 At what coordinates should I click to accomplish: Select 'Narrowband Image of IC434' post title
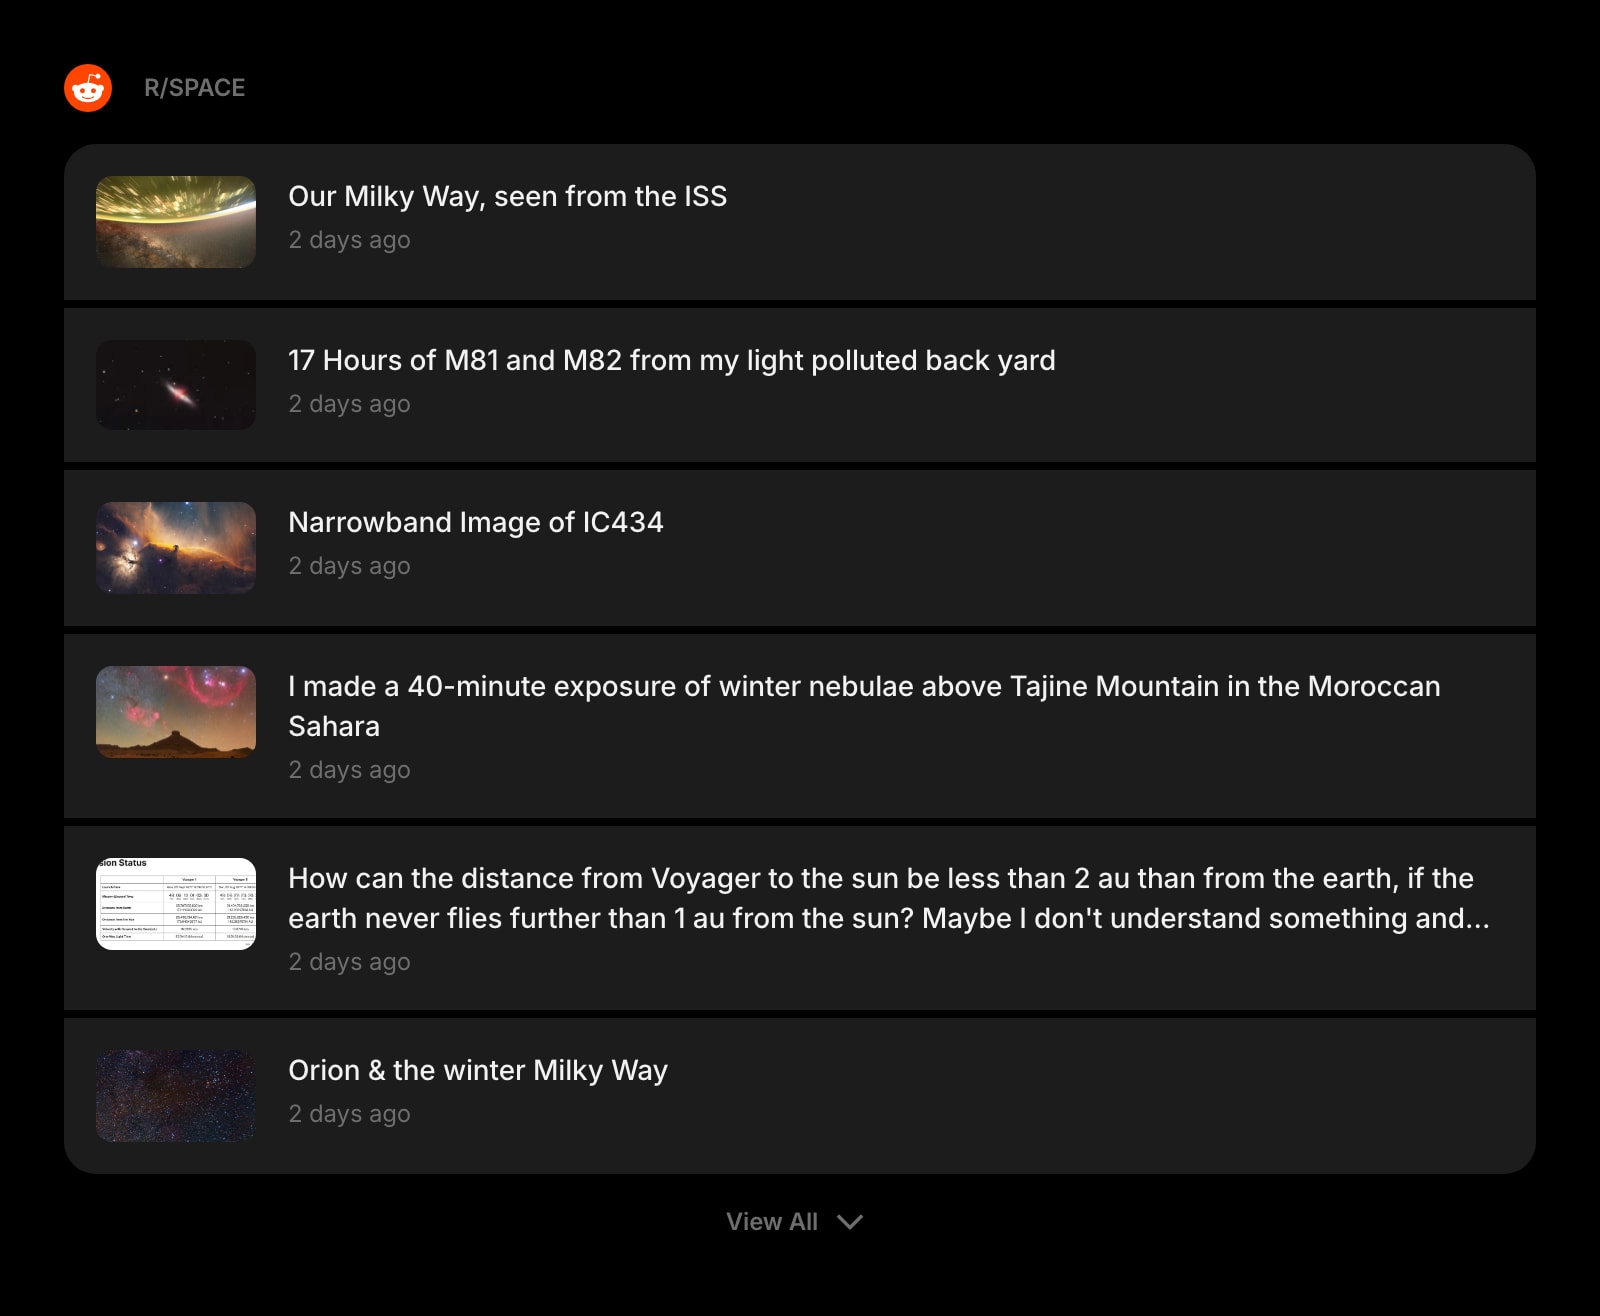(475, 522)
